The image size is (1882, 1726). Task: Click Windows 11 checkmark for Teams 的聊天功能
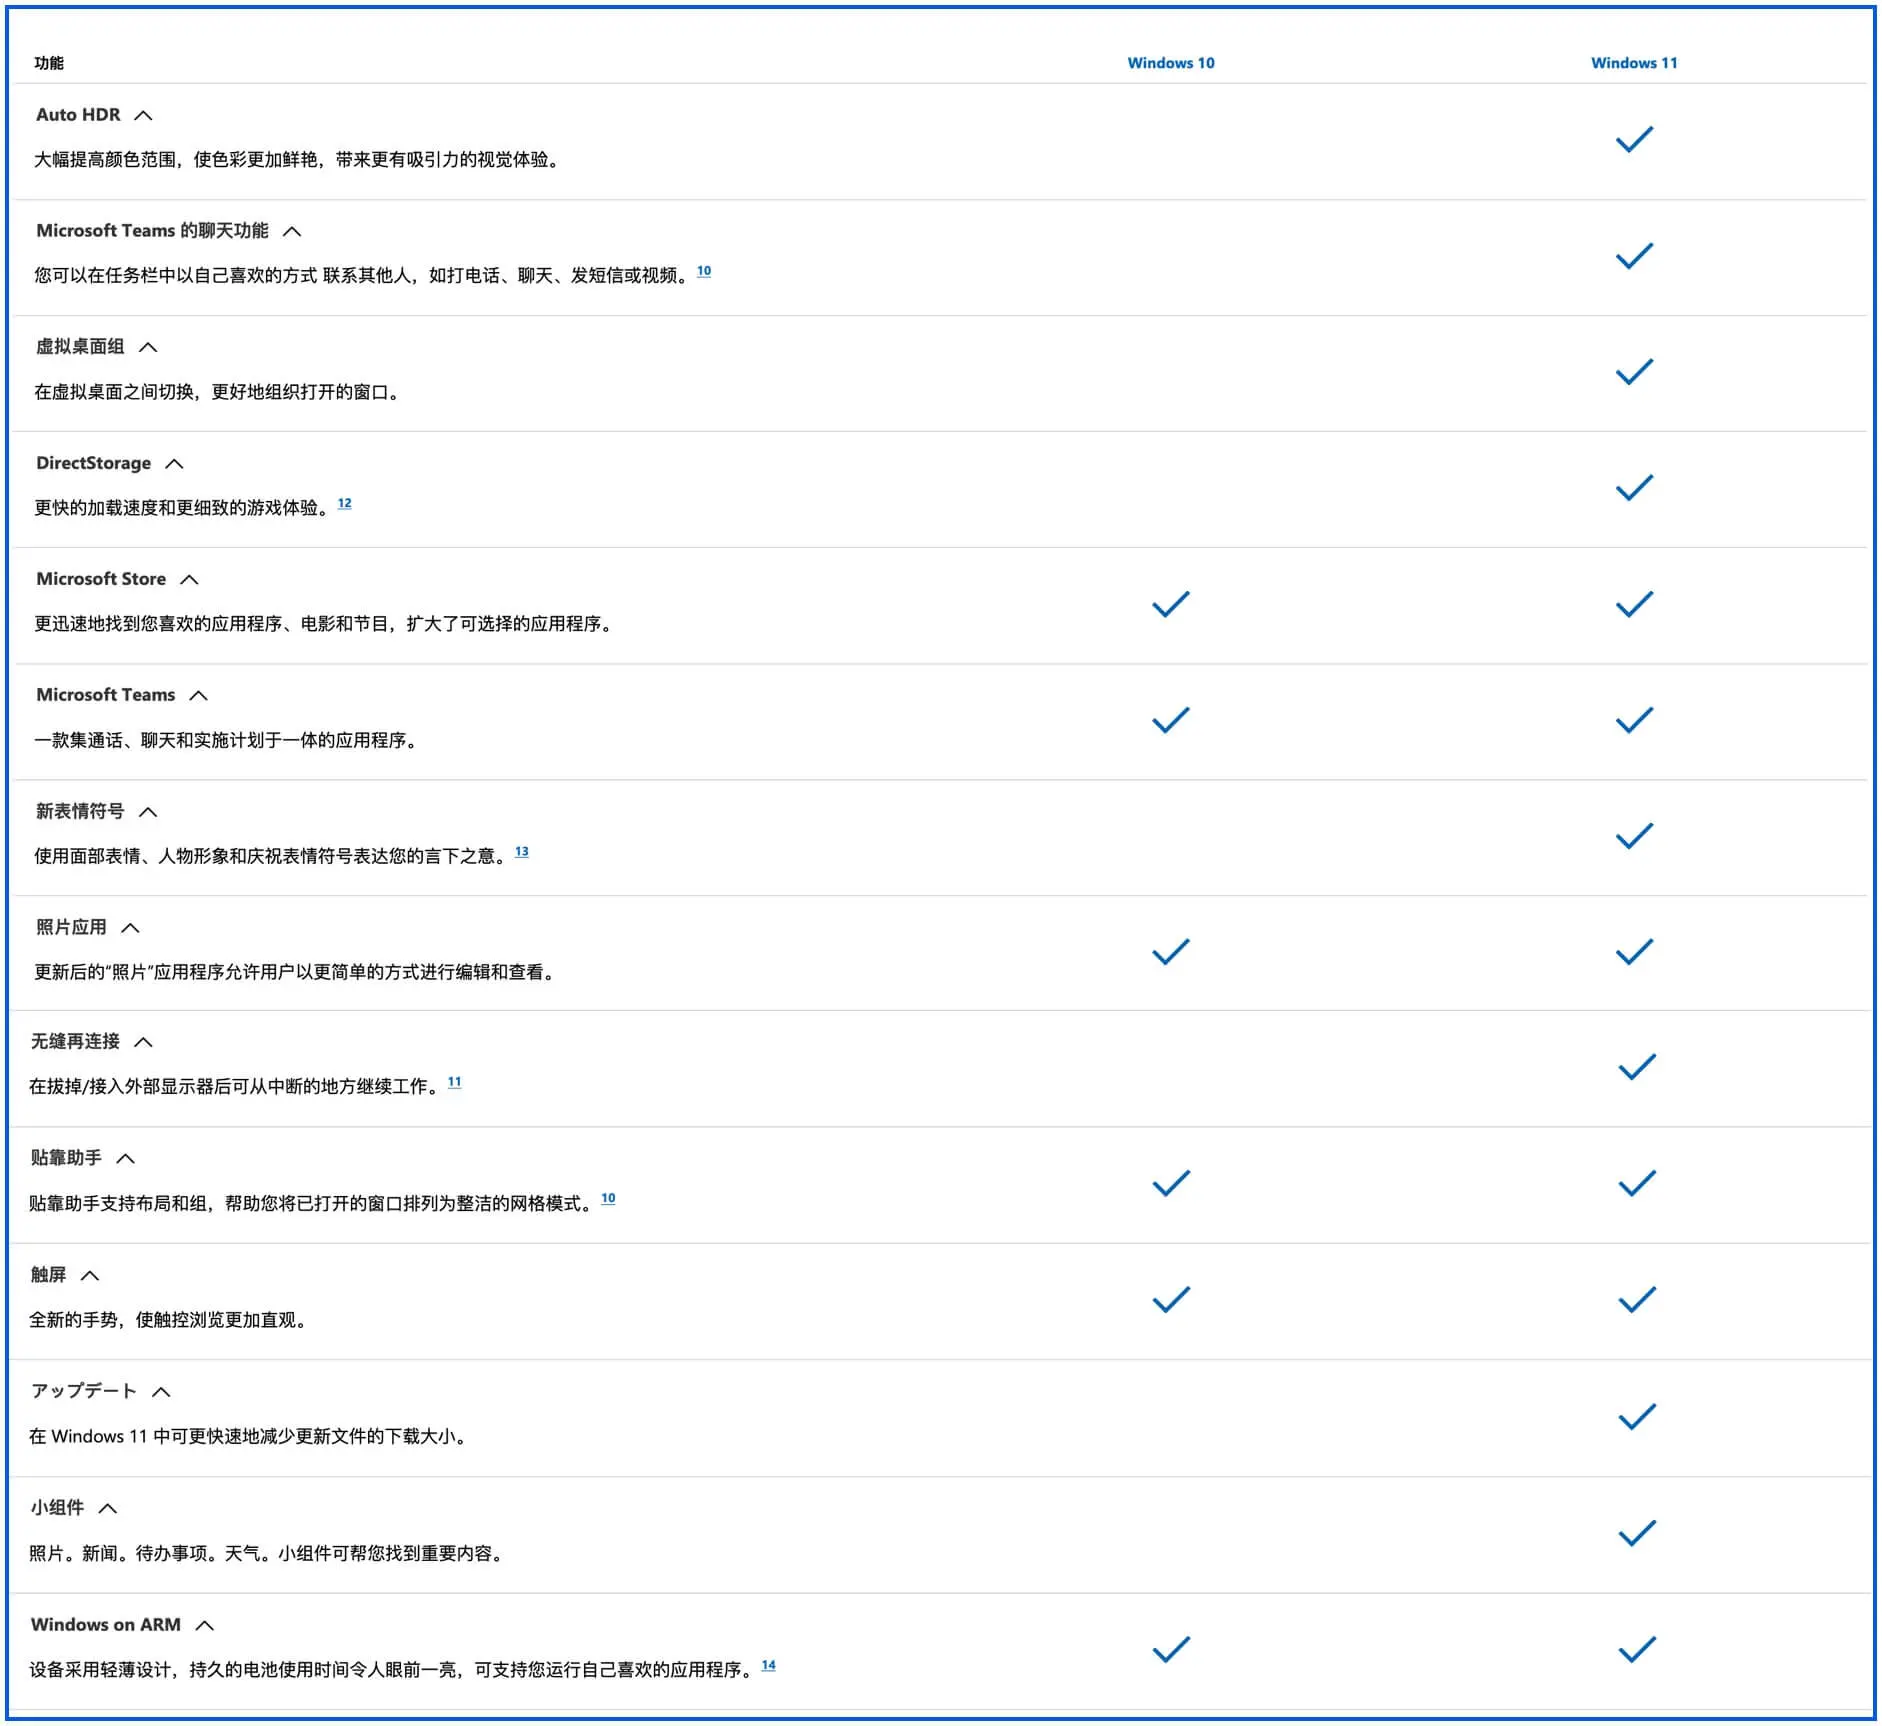pos(1634,256)
